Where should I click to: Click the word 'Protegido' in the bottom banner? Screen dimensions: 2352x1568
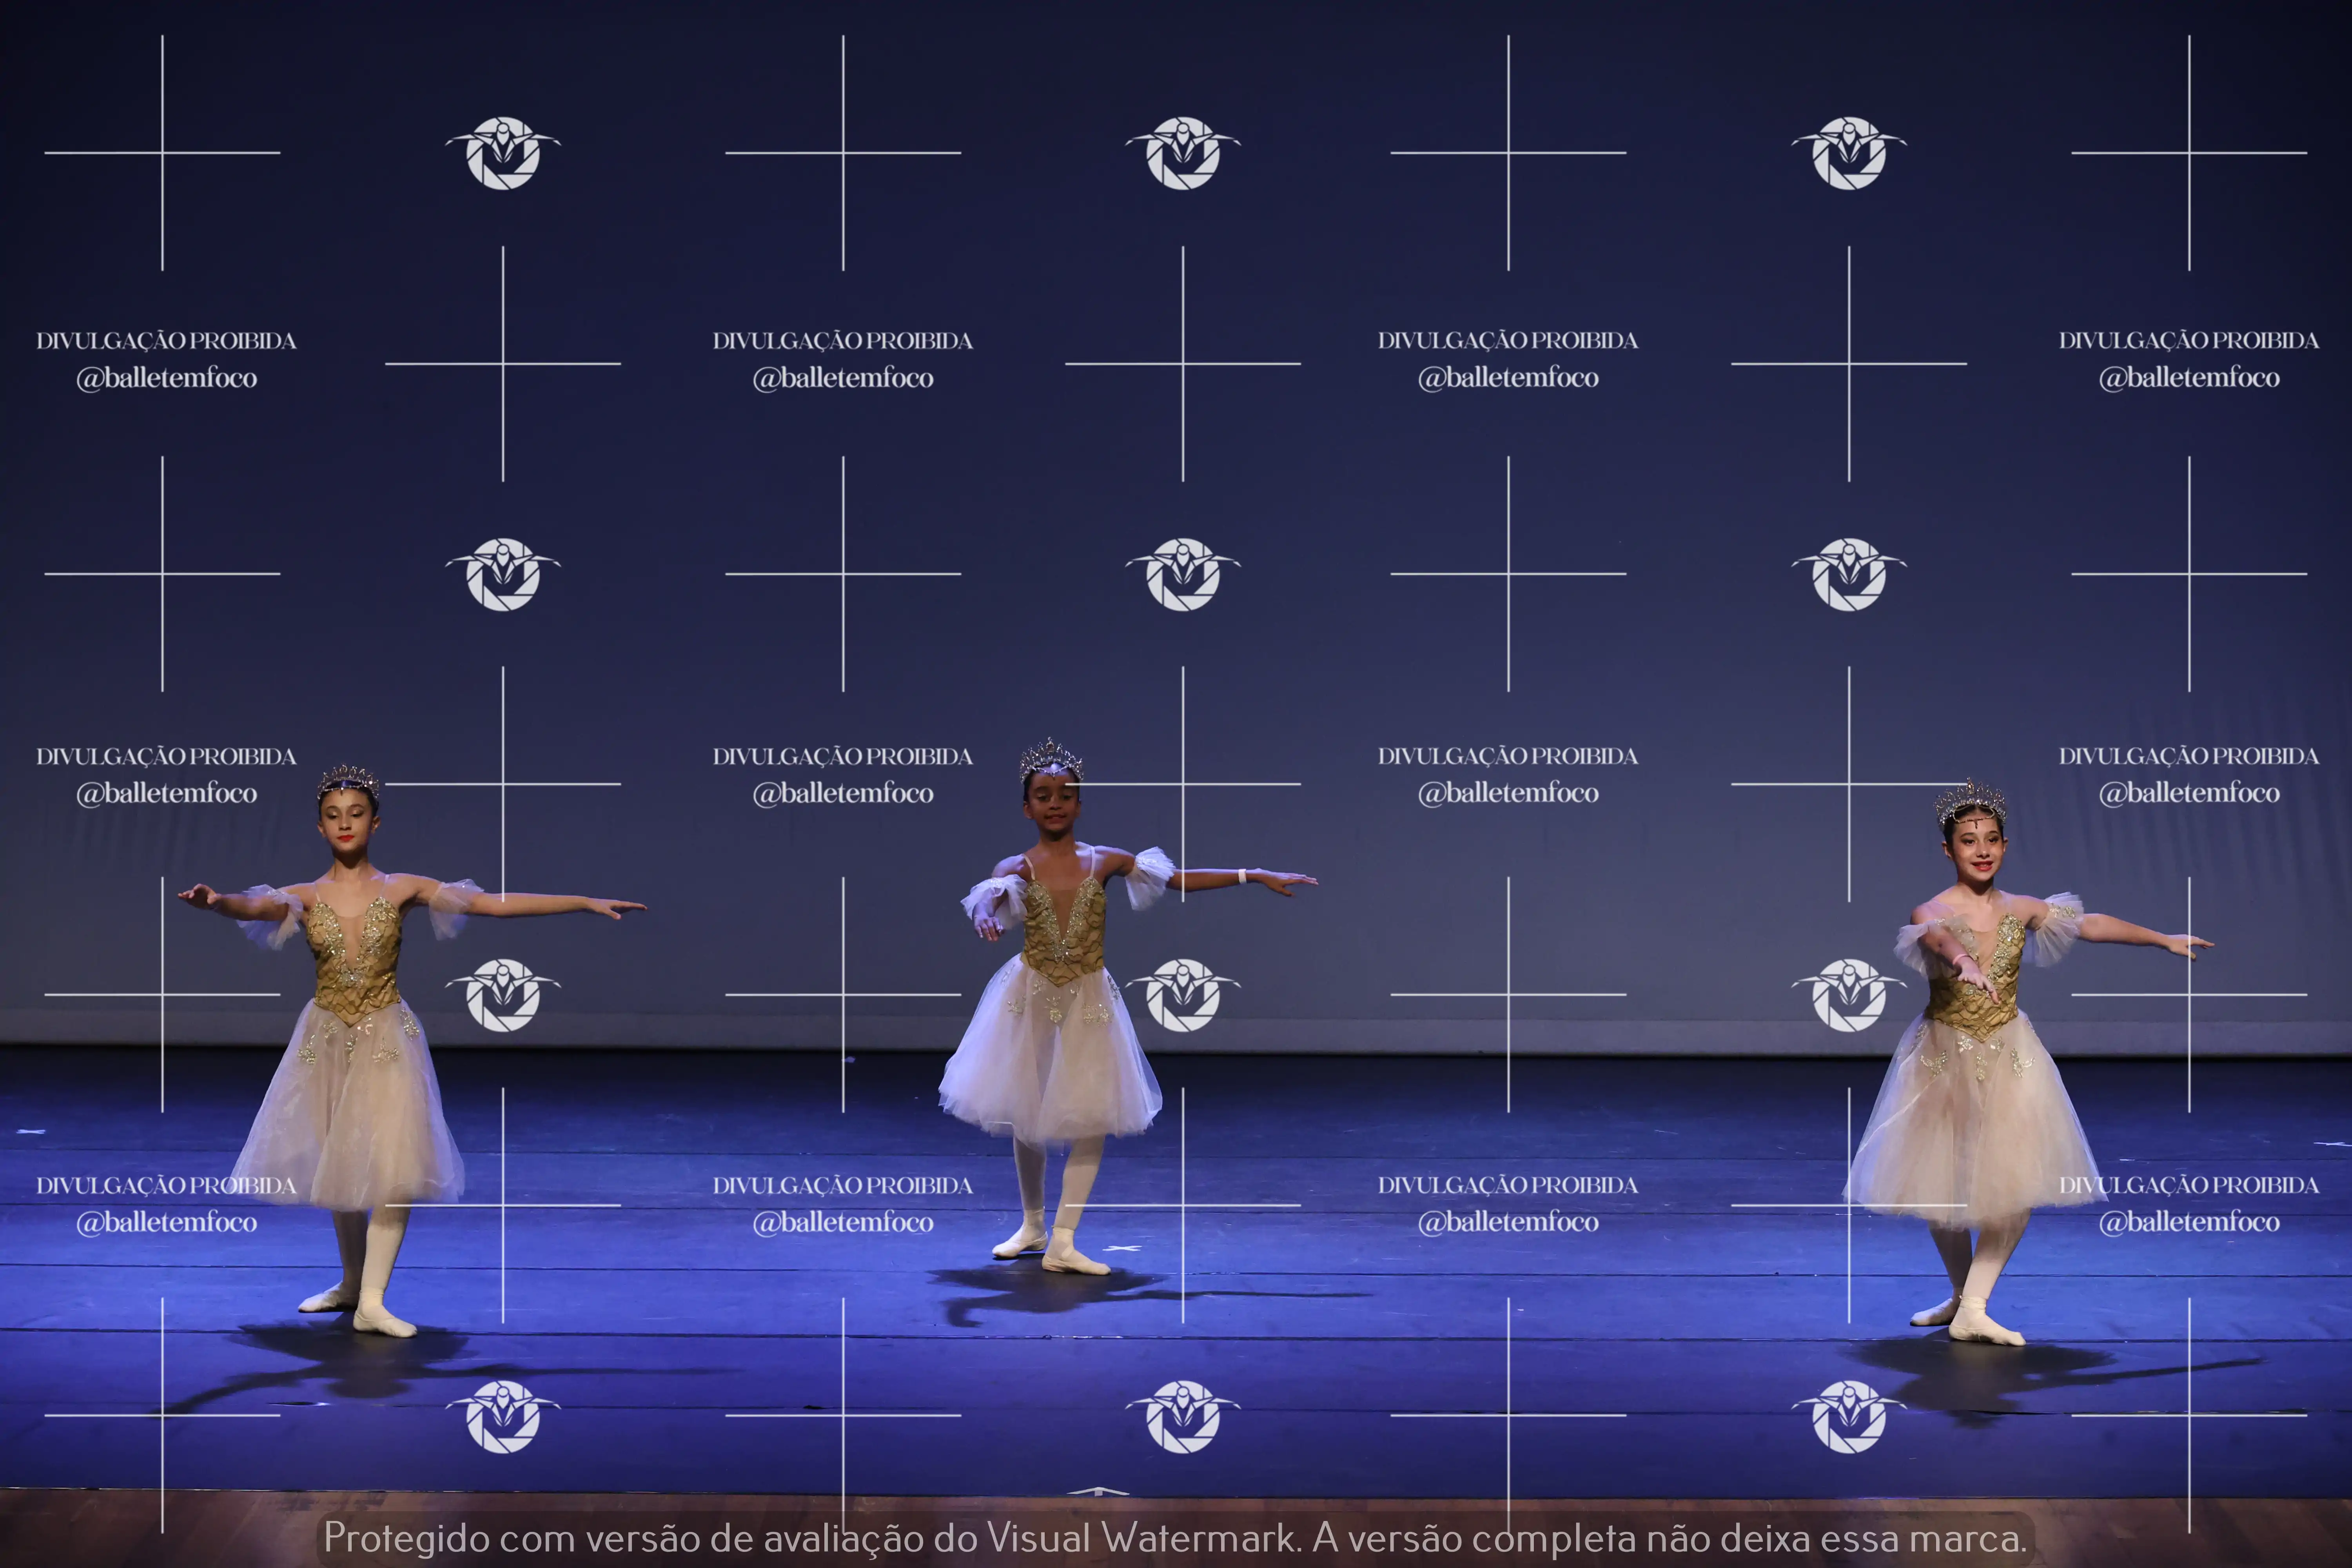pyautogui.click(x=406, y=1538)
